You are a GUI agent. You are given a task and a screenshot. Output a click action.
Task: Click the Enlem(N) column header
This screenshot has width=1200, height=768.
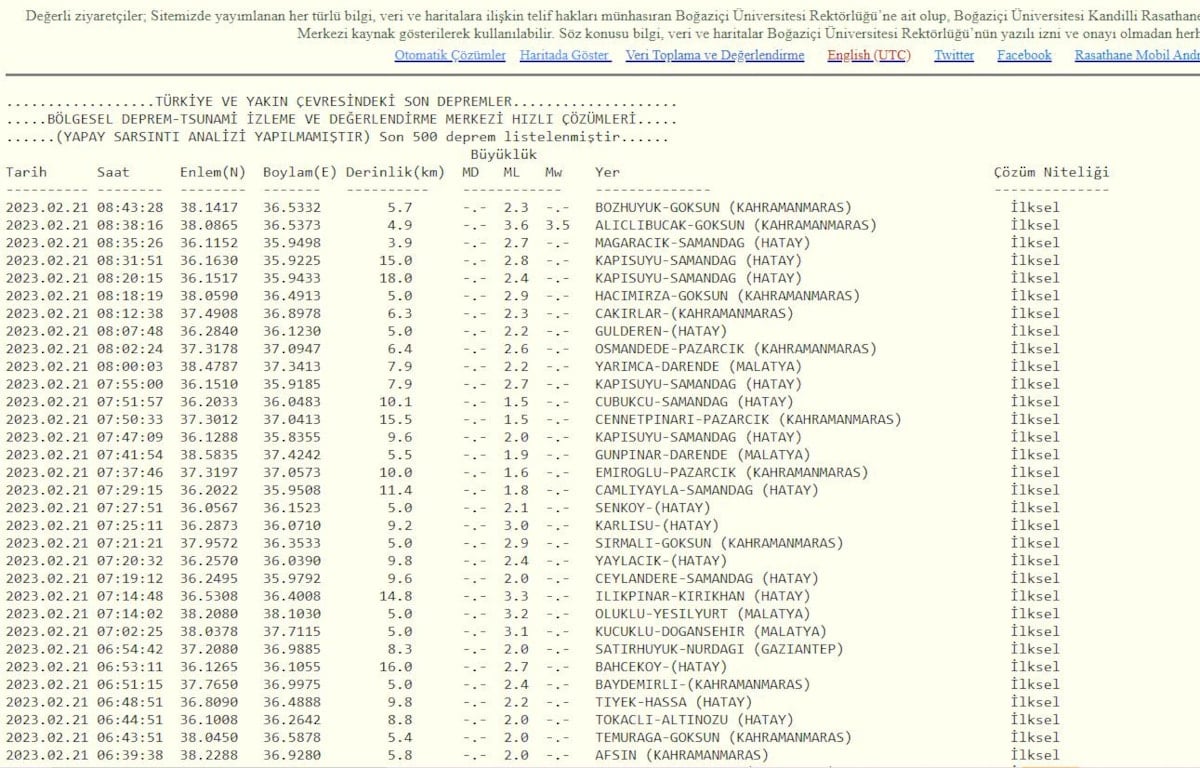pyautogui.click(x=212, y=172)
